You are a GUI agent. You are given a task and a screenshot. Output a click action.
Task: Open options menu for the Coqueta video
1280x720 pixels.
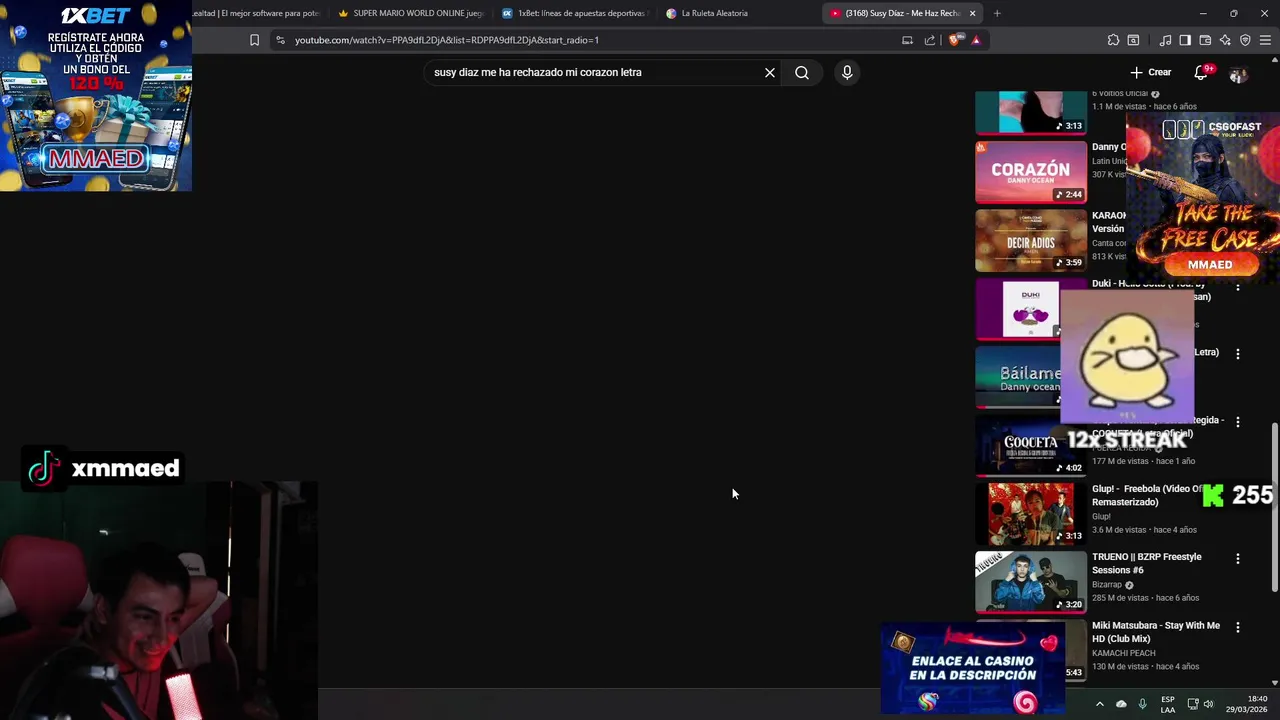[1238, 422]
